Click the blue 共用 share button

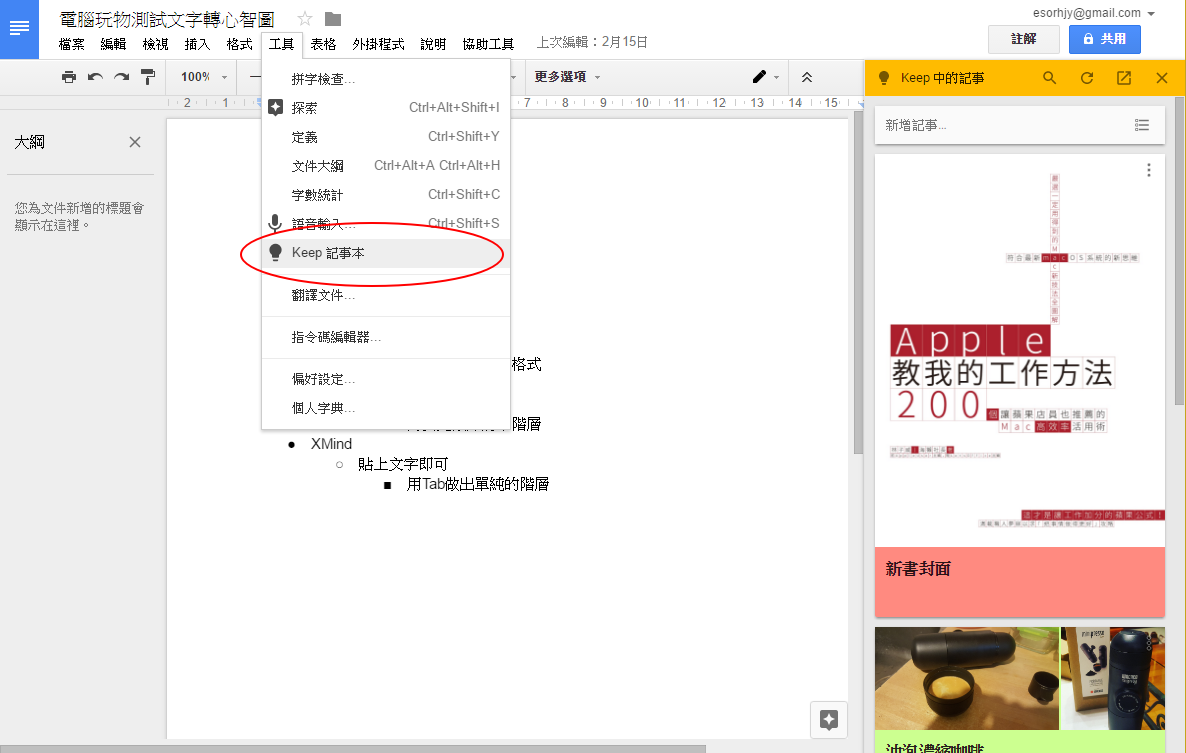tap(1104, 39)
